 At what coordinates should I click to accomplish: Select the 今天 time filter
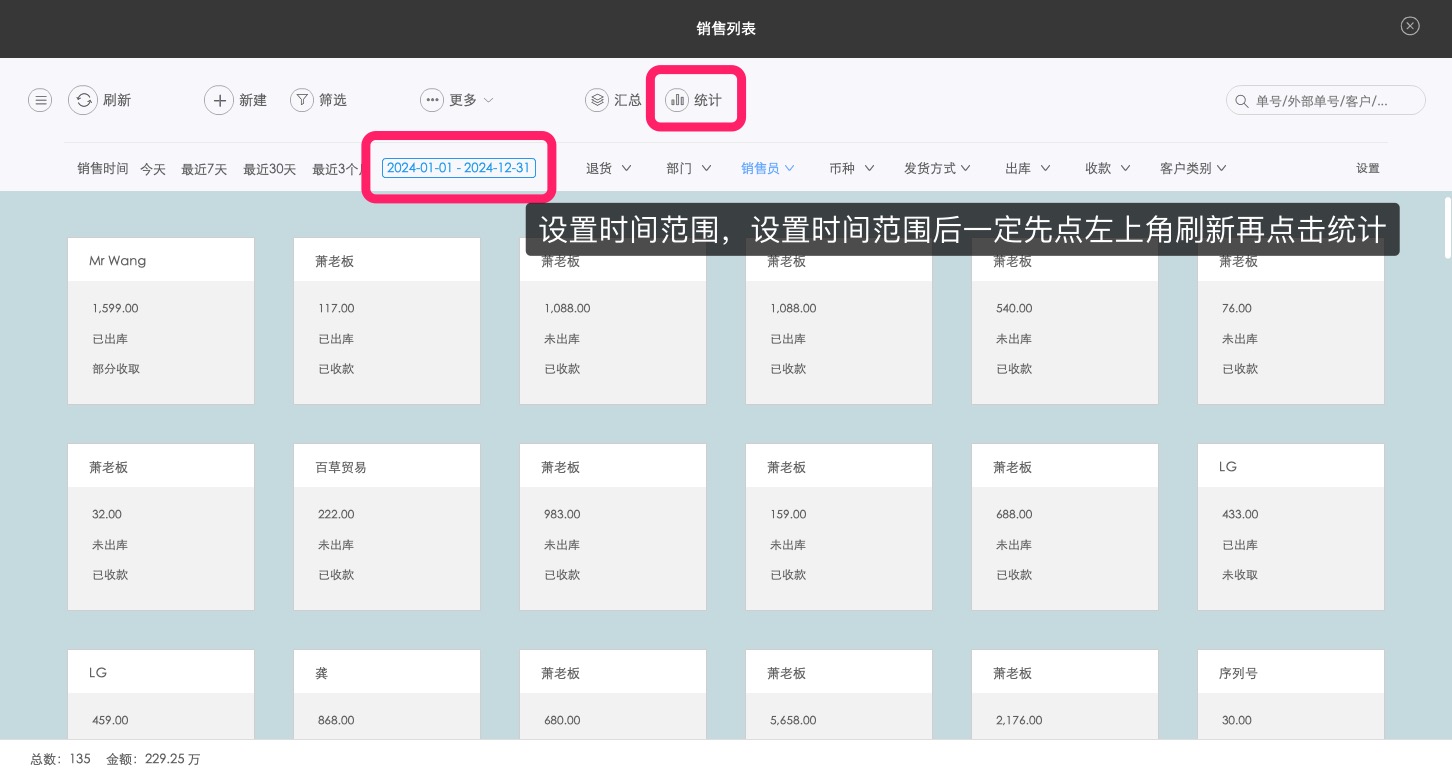pos(153,169)
